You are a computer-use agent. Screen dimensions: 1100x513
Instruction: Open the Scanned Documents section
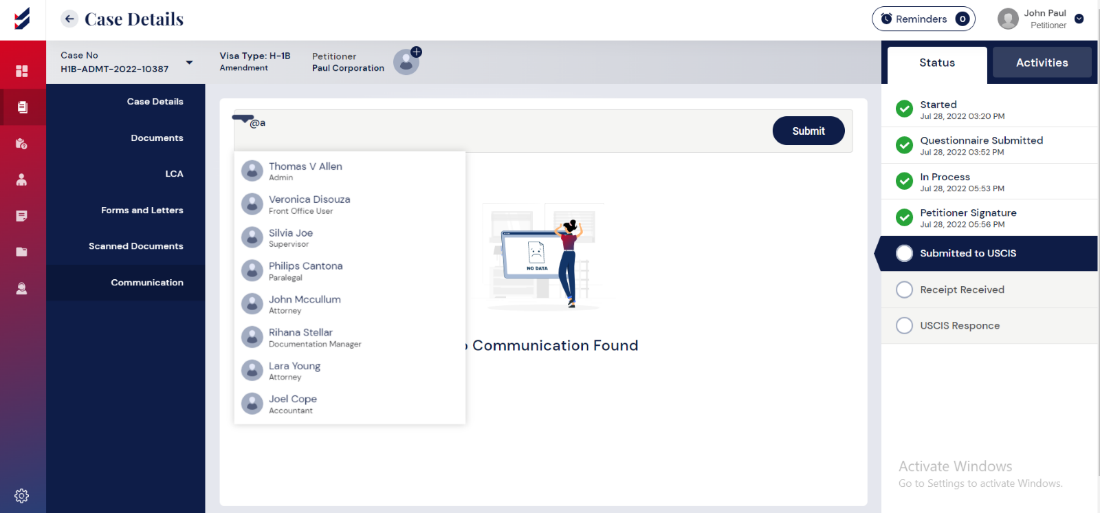(135, 246)
